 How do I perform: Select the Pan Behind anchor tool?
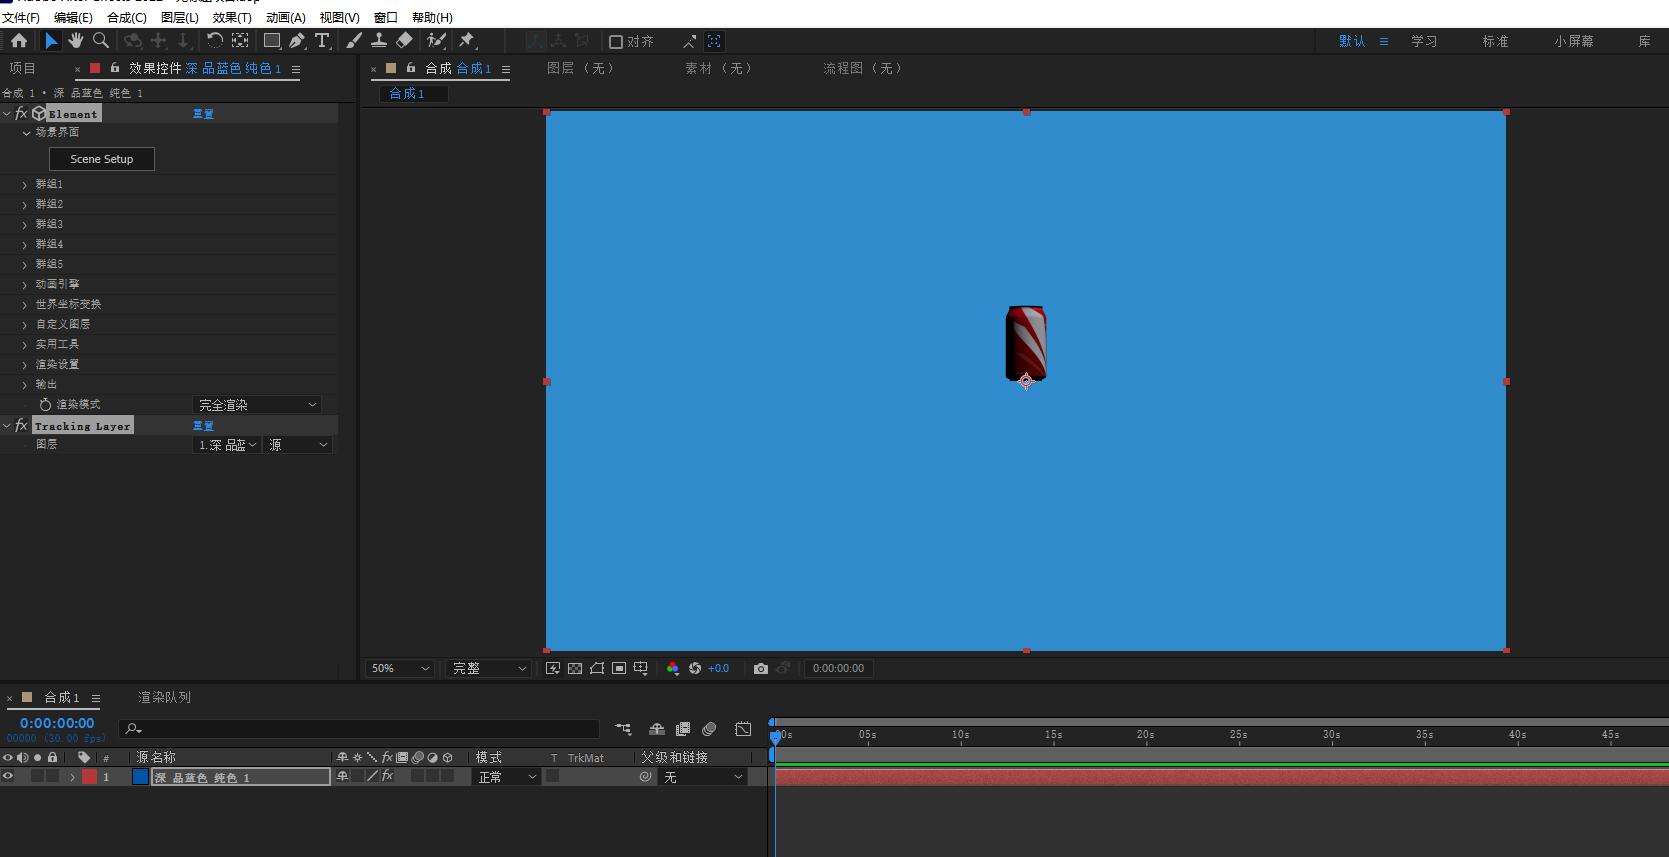240,41
